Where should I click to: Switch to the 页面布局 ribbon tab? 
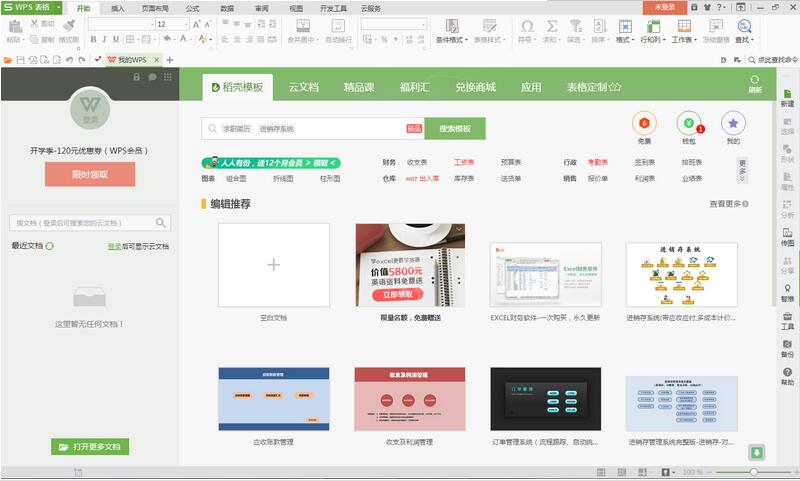tap(155, 9)
